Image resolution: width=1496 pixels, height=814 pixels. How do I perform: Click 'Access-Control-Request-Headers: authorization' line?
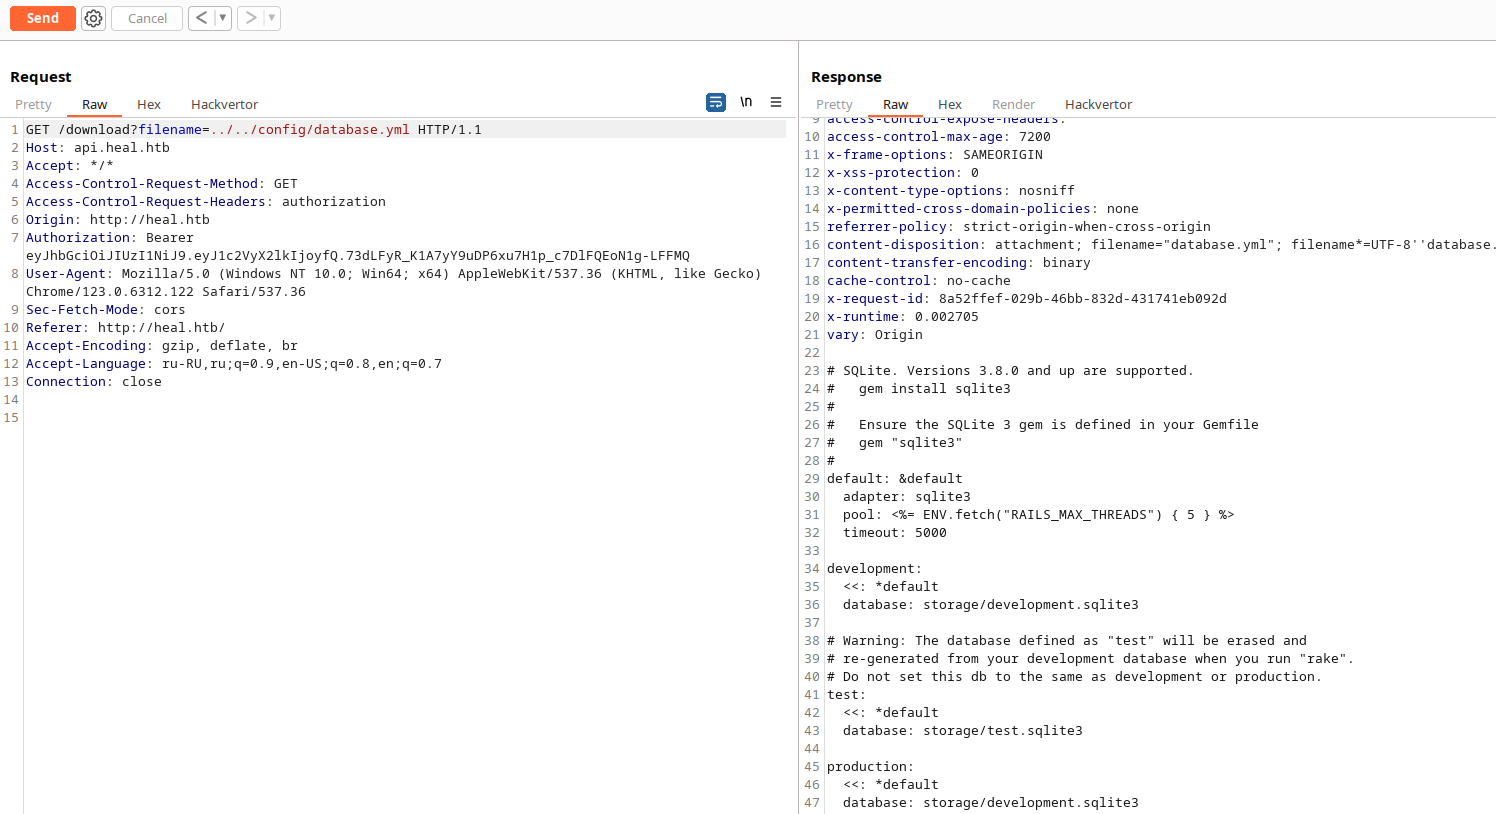[x=206, y=202]
